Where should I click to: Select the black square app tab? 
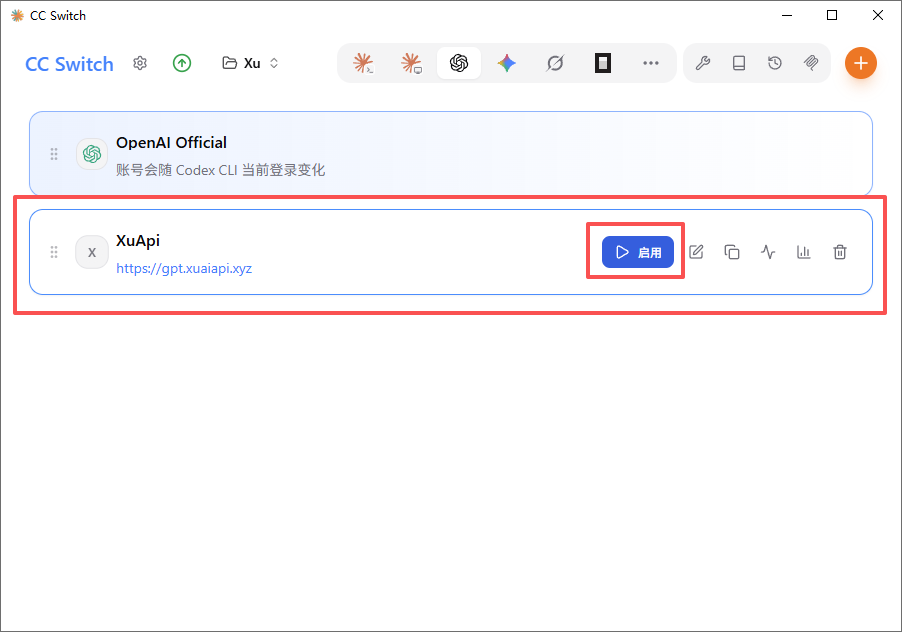pyautogui.click(x=602, y=63)
